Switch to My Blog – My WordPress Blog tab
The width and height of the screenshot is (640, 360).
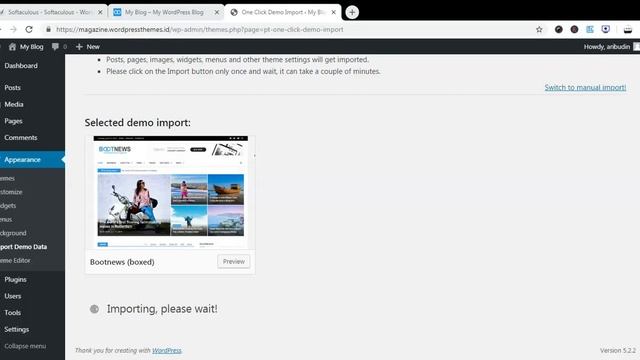click(x=165, y=12)
